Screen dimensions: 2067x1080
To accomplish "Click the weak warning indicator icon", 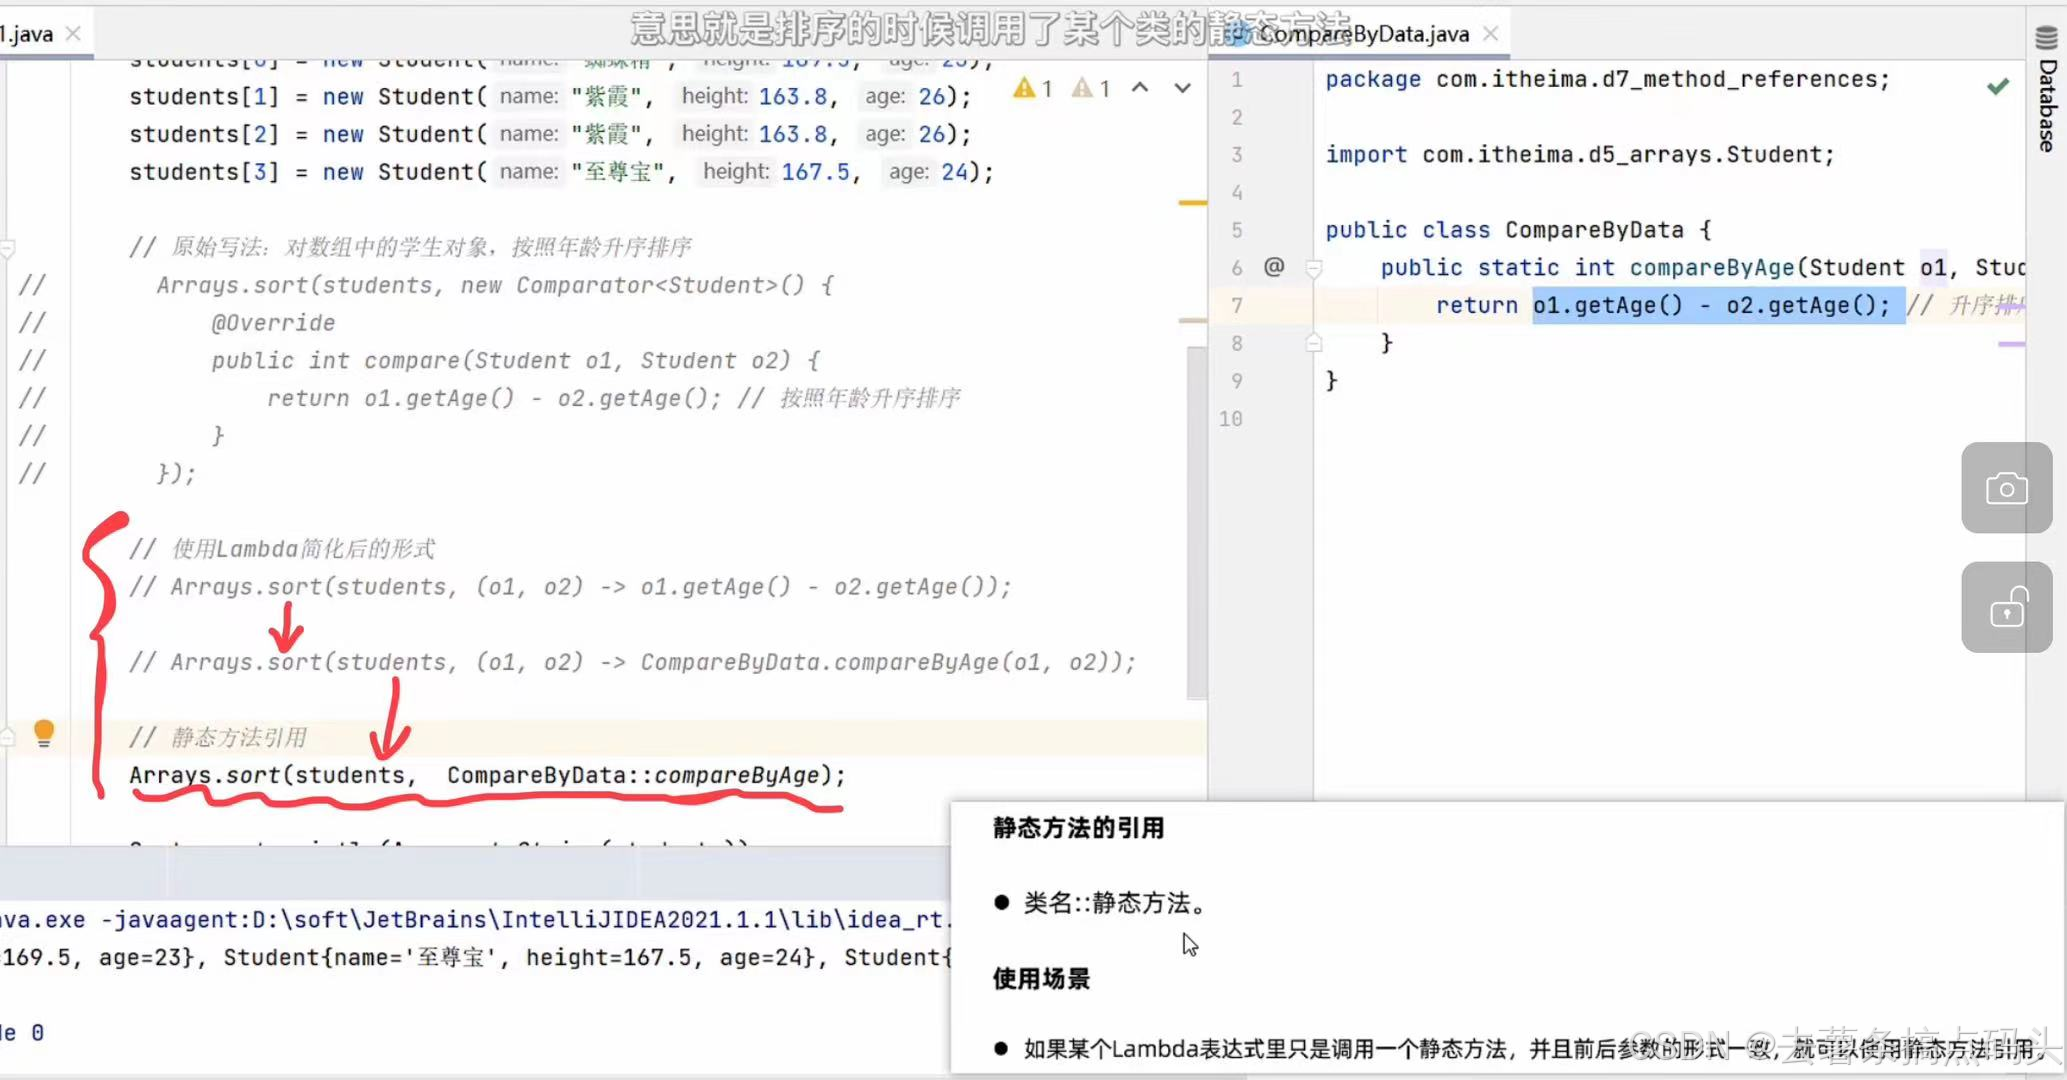I will pyautogui.click(x=1082, y=88).
